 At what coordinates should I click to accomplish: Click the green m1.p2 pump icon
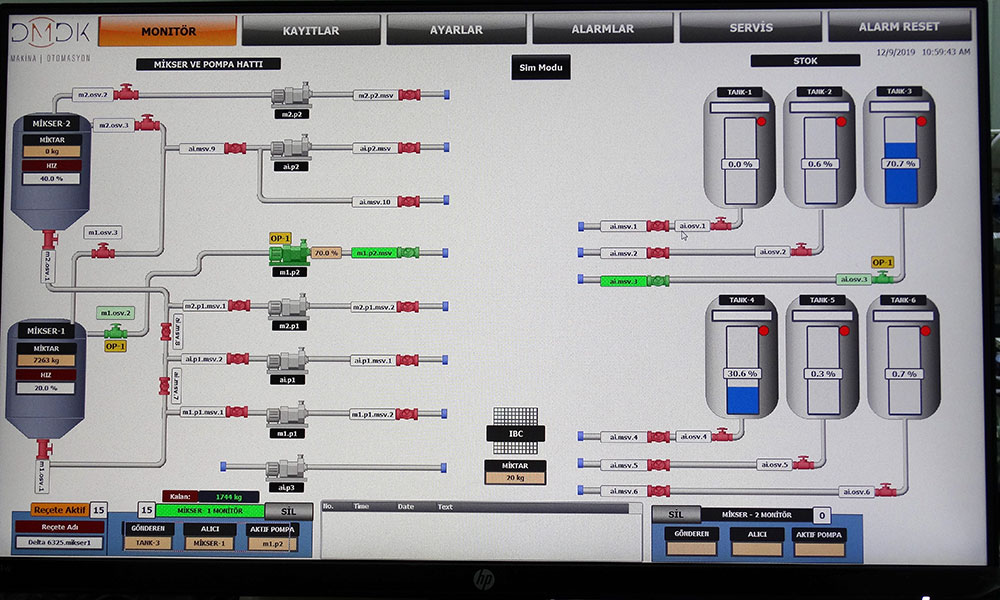tap(289, 253)
